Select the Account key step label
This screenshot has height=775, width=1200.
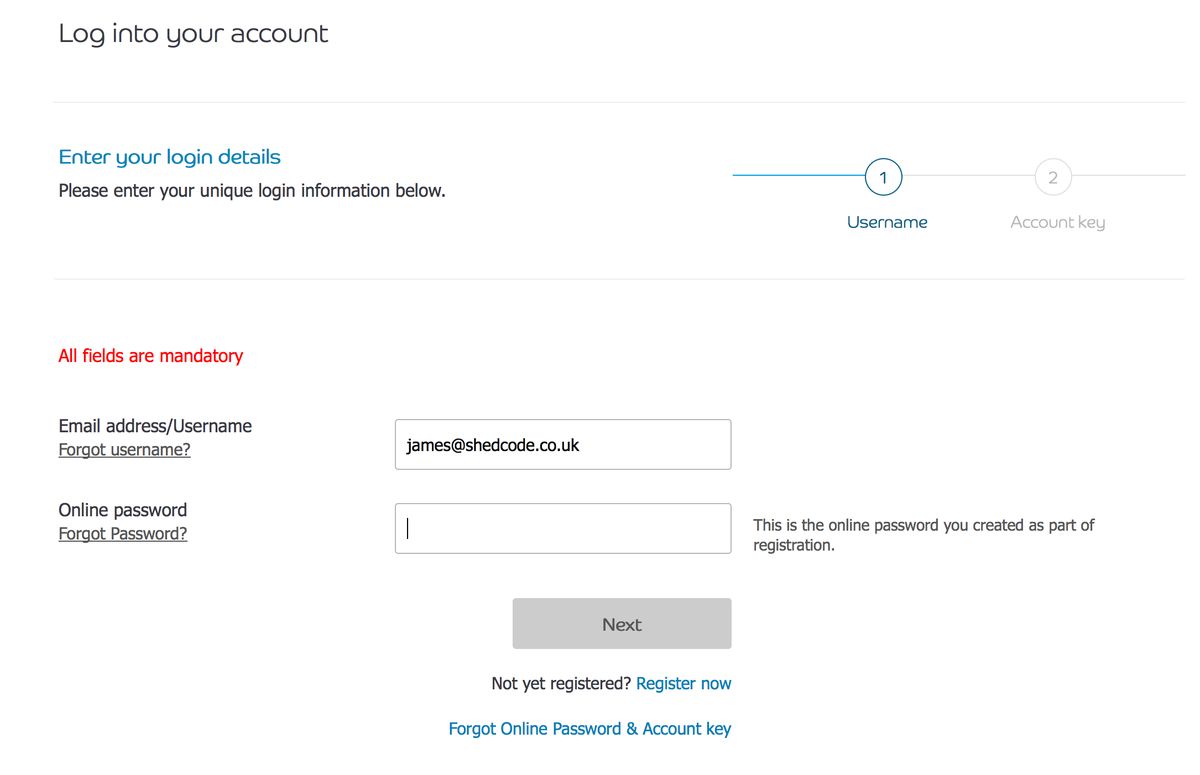click(x=1057, y=222)
